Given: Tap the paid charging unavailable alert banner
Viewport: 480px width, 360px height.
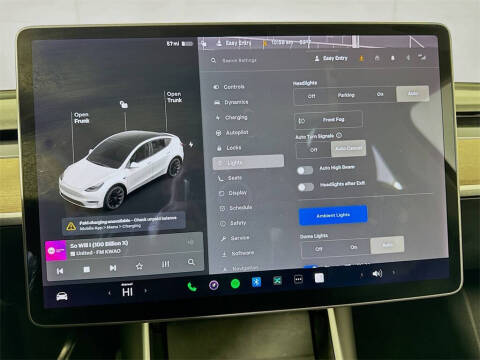Looking at the screenshot, I should point(124,223).
